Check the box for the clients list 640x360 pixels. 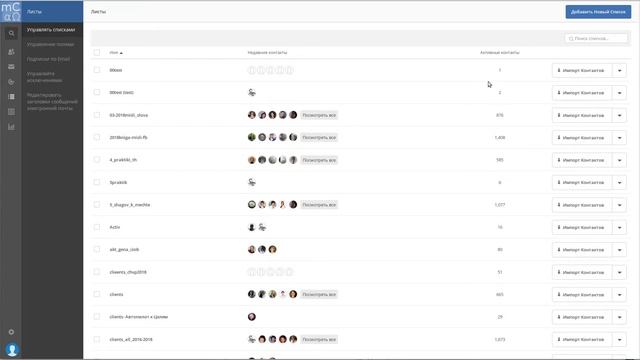pyautogui.click(x=97, y=294)
